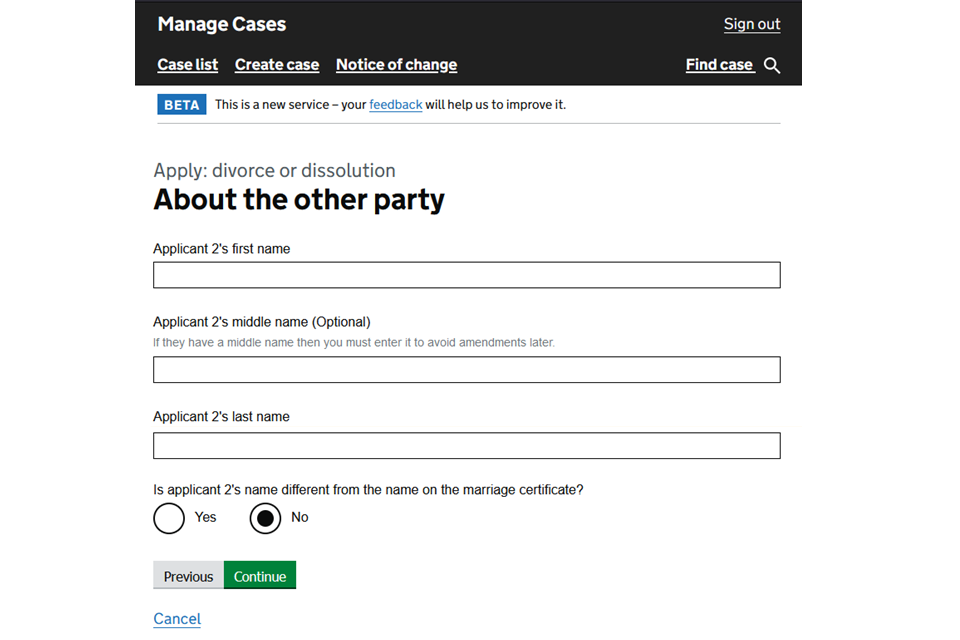
Task: Sign out of the service
Action: (751, 24)
